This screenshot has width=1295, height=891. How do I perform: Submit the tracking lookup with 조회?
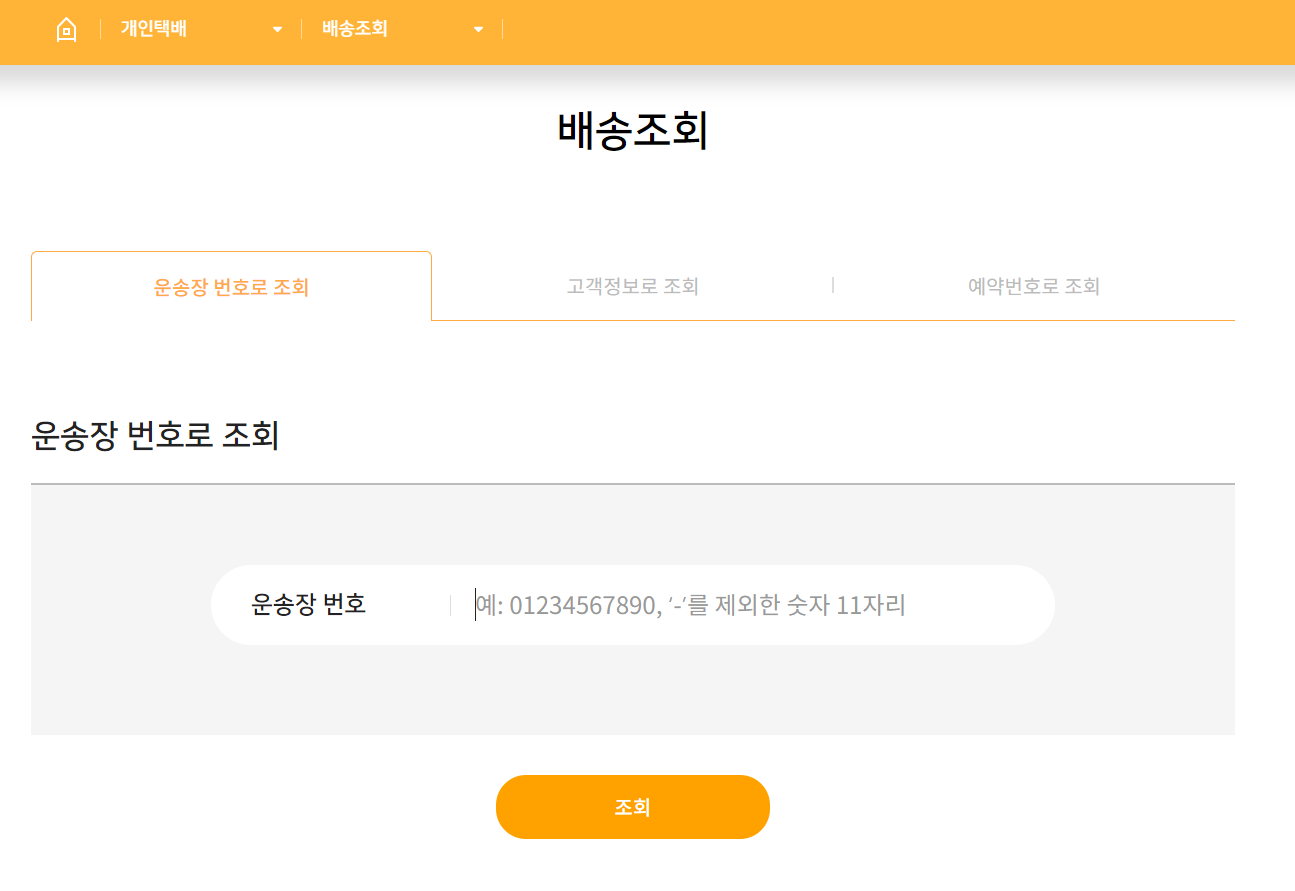coord(632,807)
